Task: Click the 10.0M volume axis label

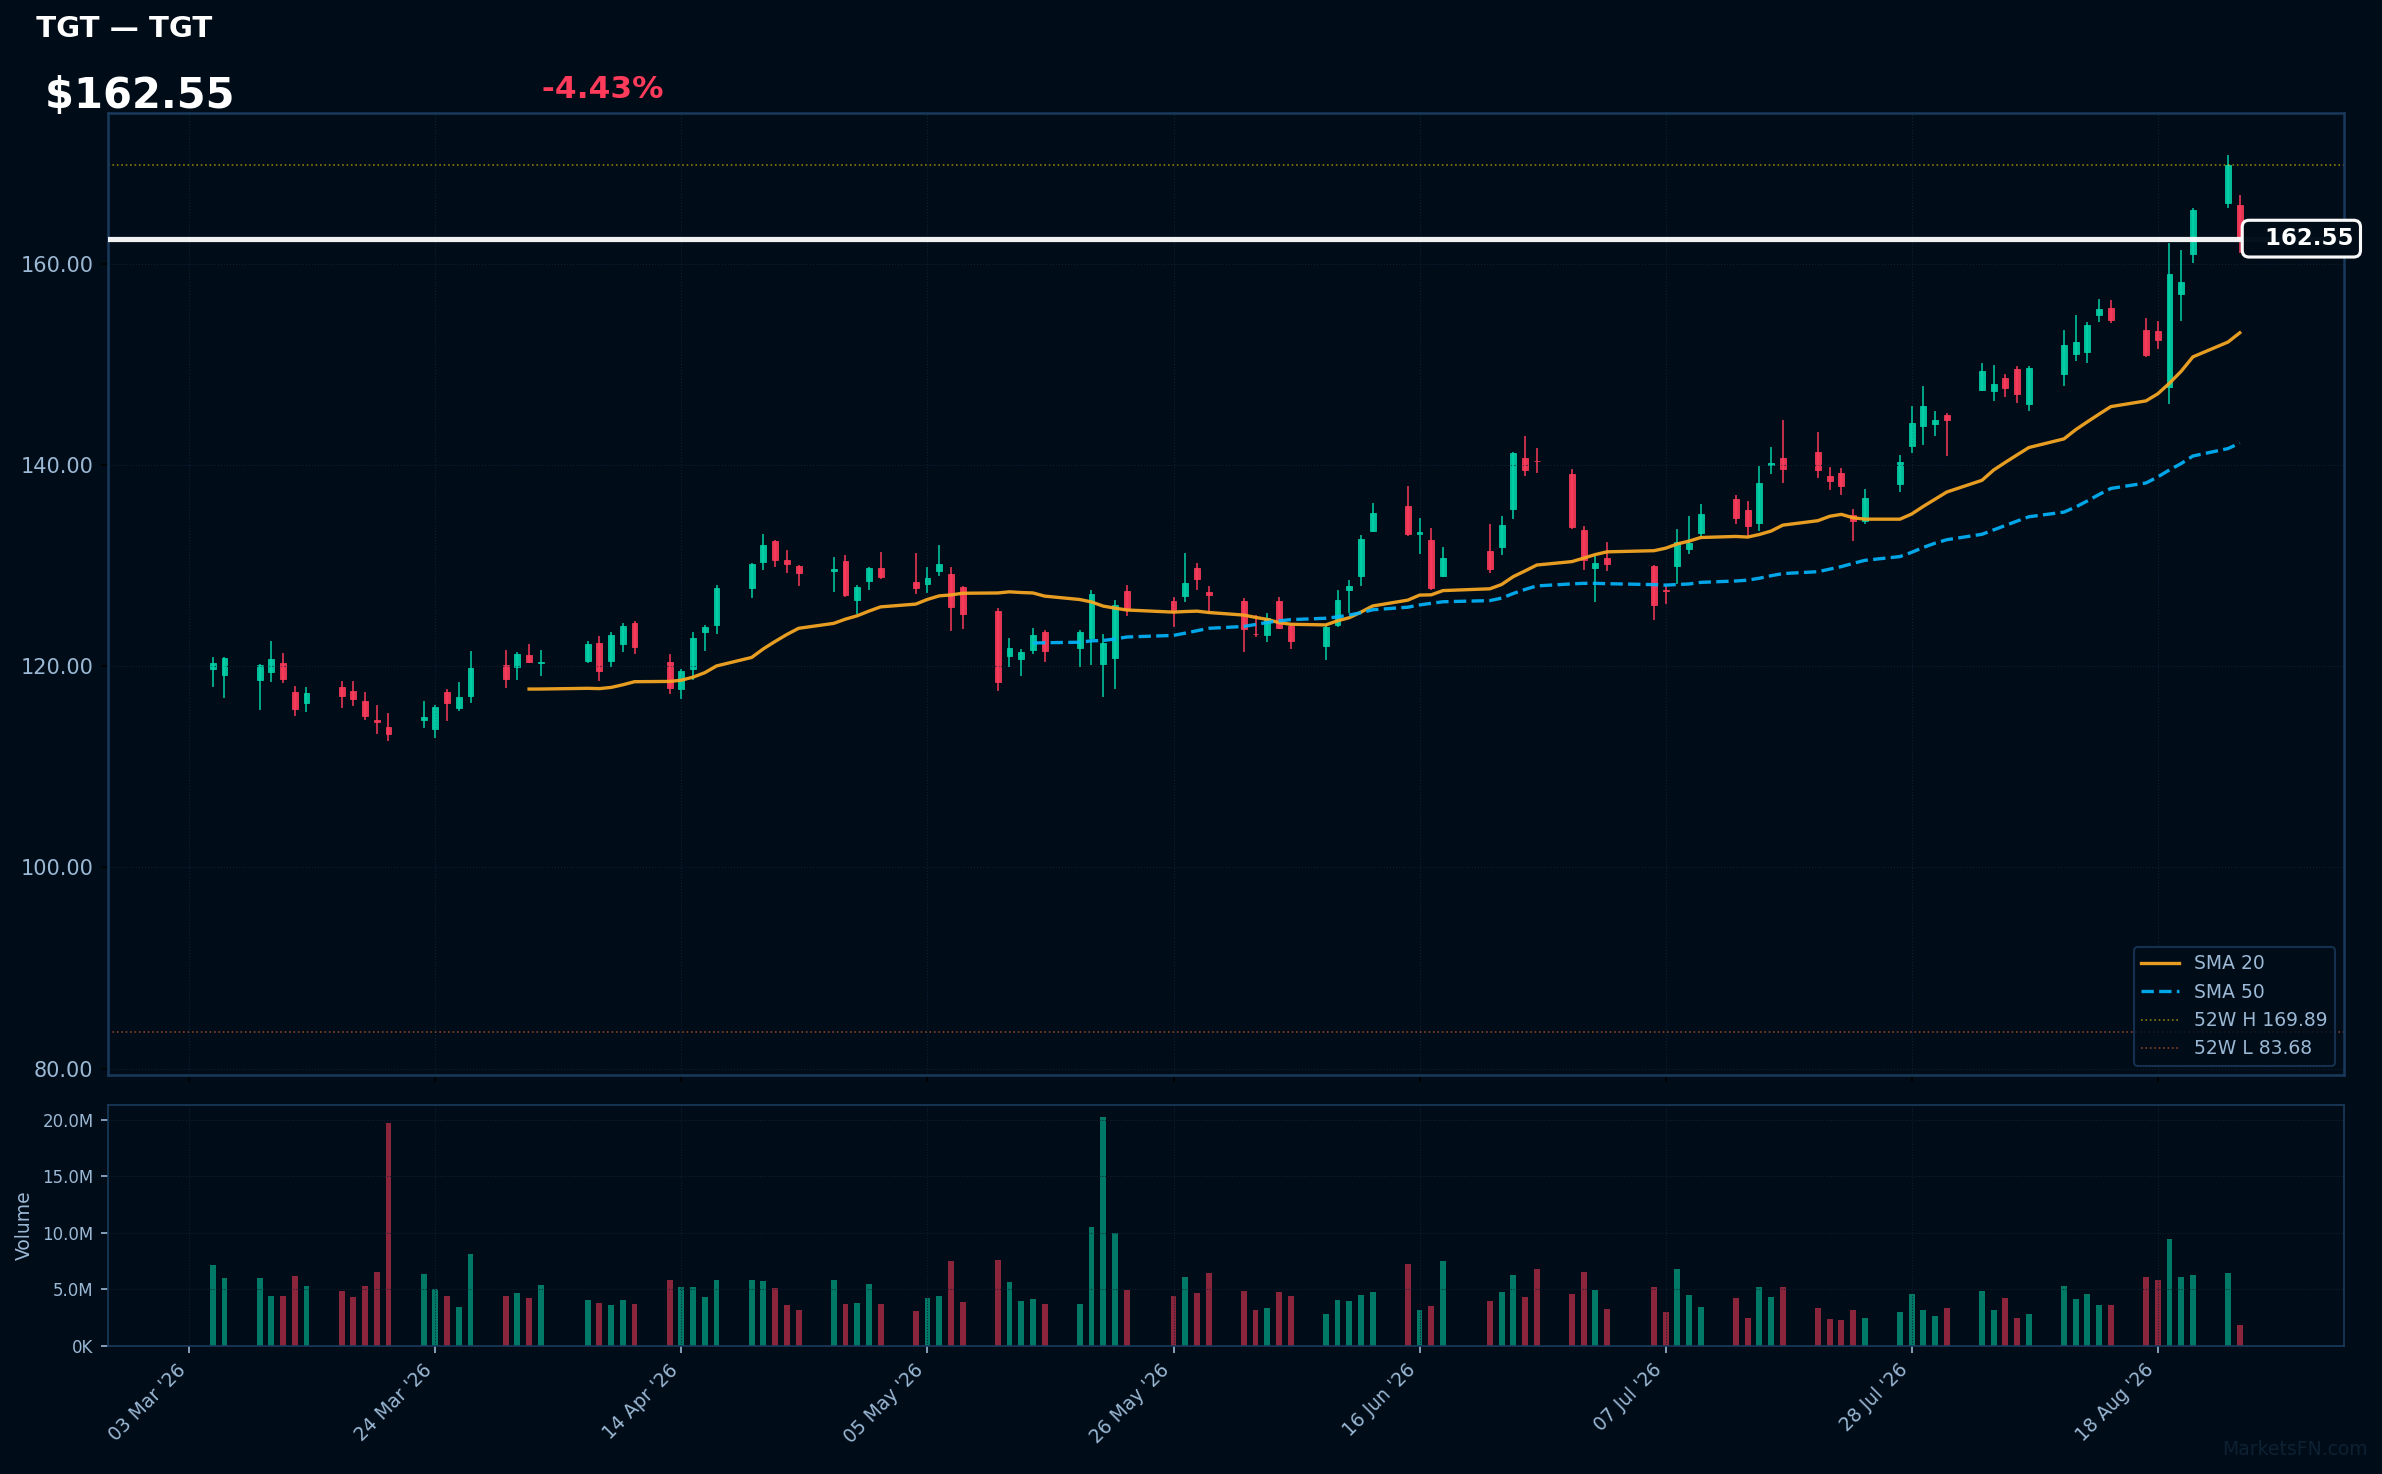Action: (x=68, y=1234)
